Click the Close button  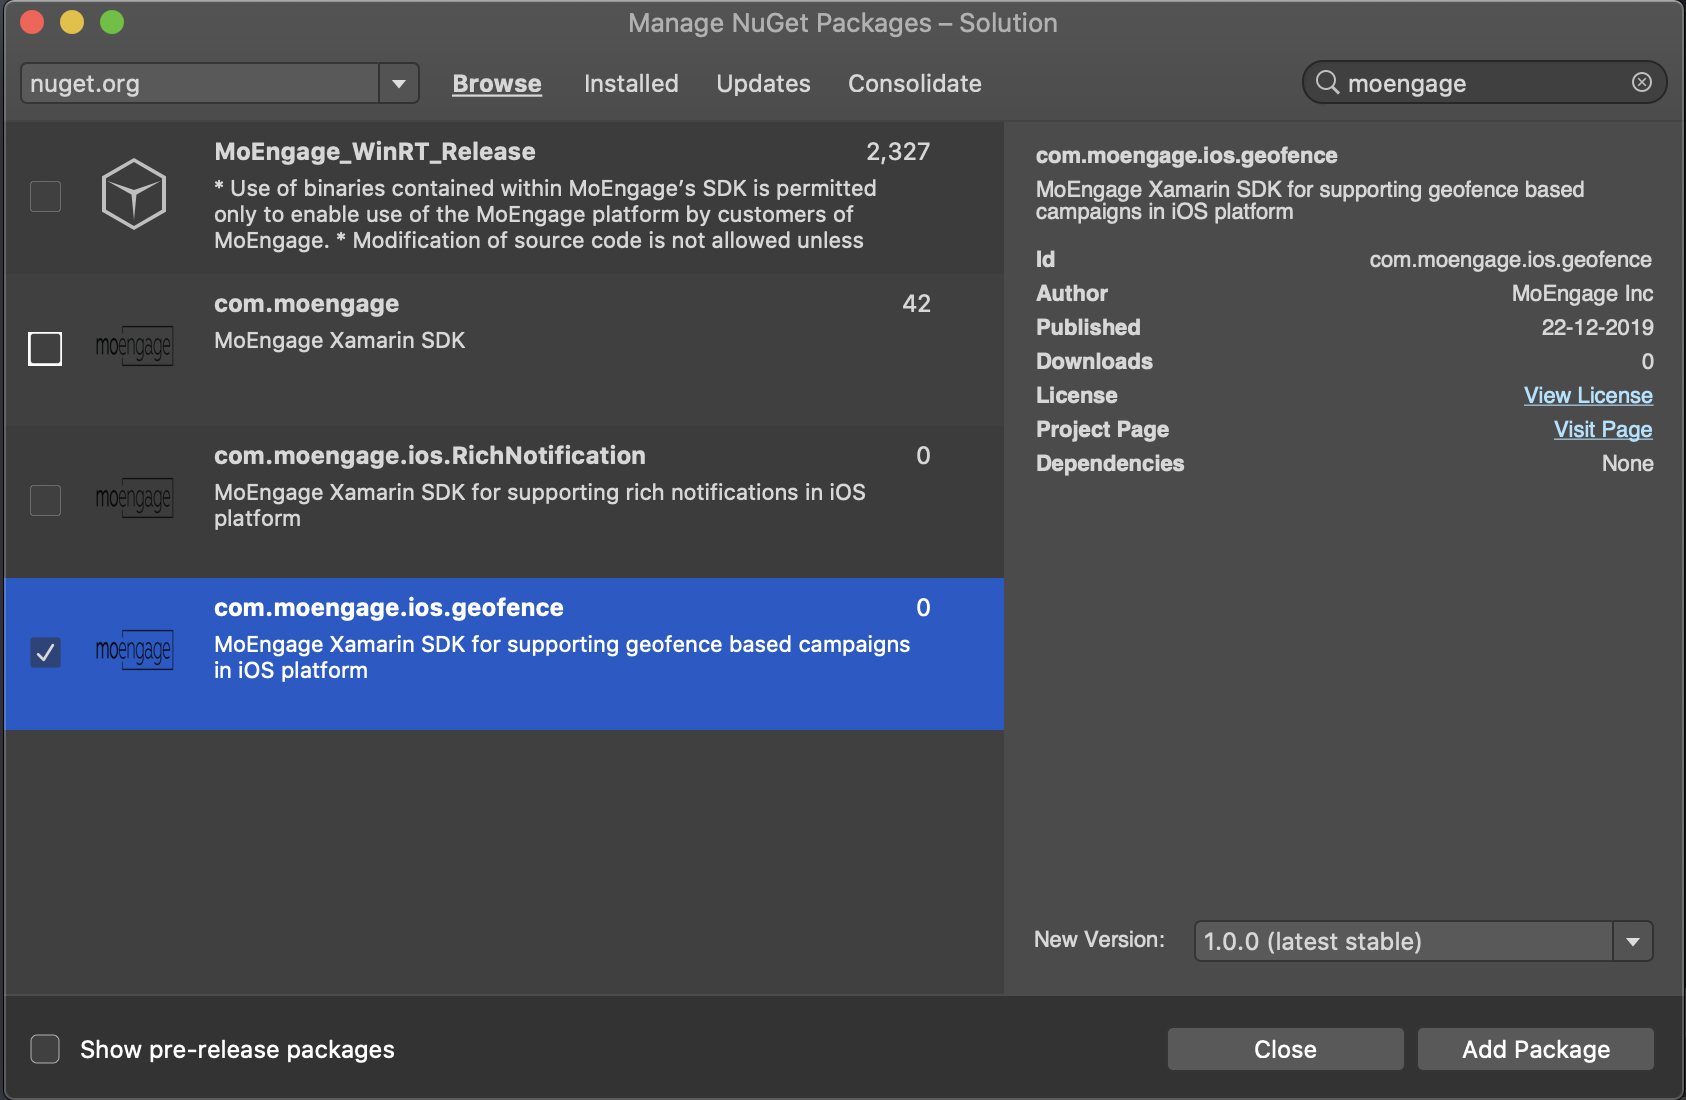(x=1286, y=1049)
